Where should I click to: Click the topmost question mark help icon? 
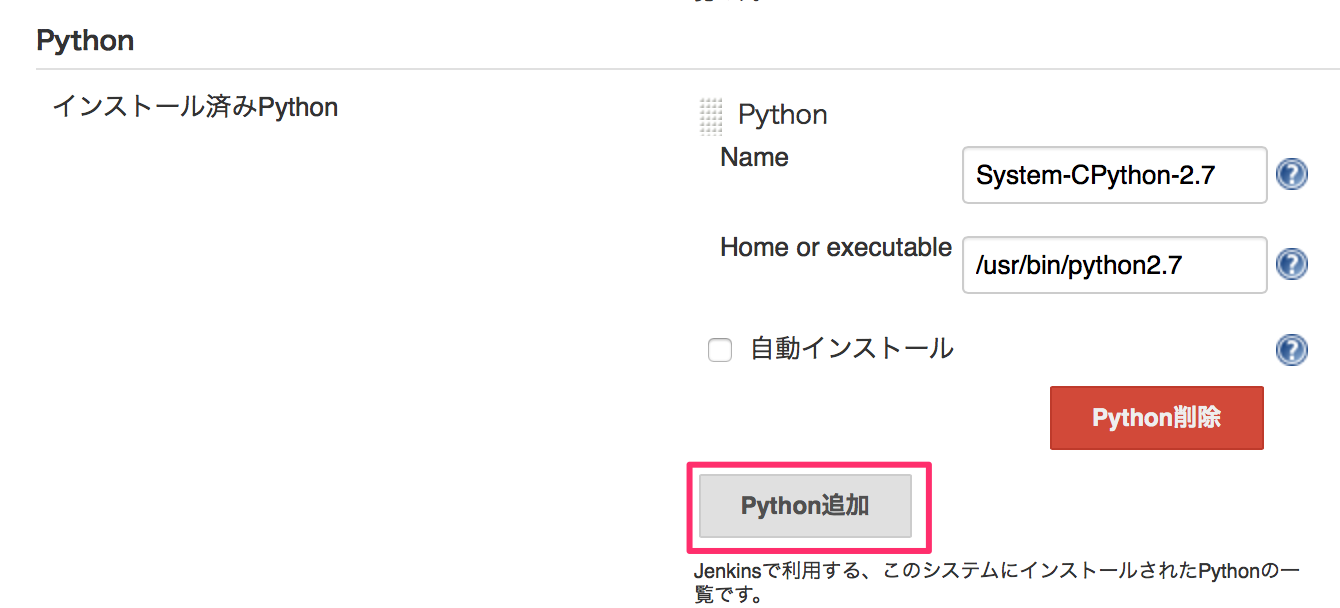pyautogui.click(x=1291, y=174)
